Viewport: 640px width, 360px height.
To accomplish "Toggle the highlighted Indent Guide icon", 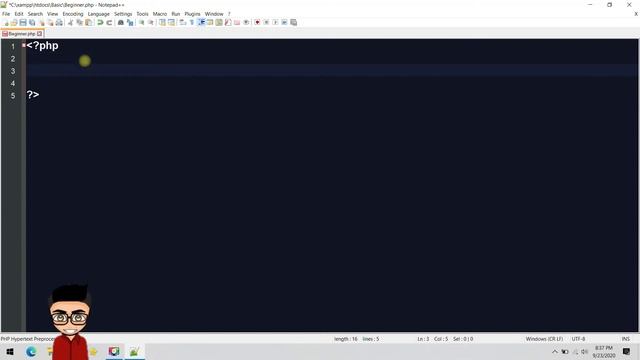I will [x=201, y=22].
